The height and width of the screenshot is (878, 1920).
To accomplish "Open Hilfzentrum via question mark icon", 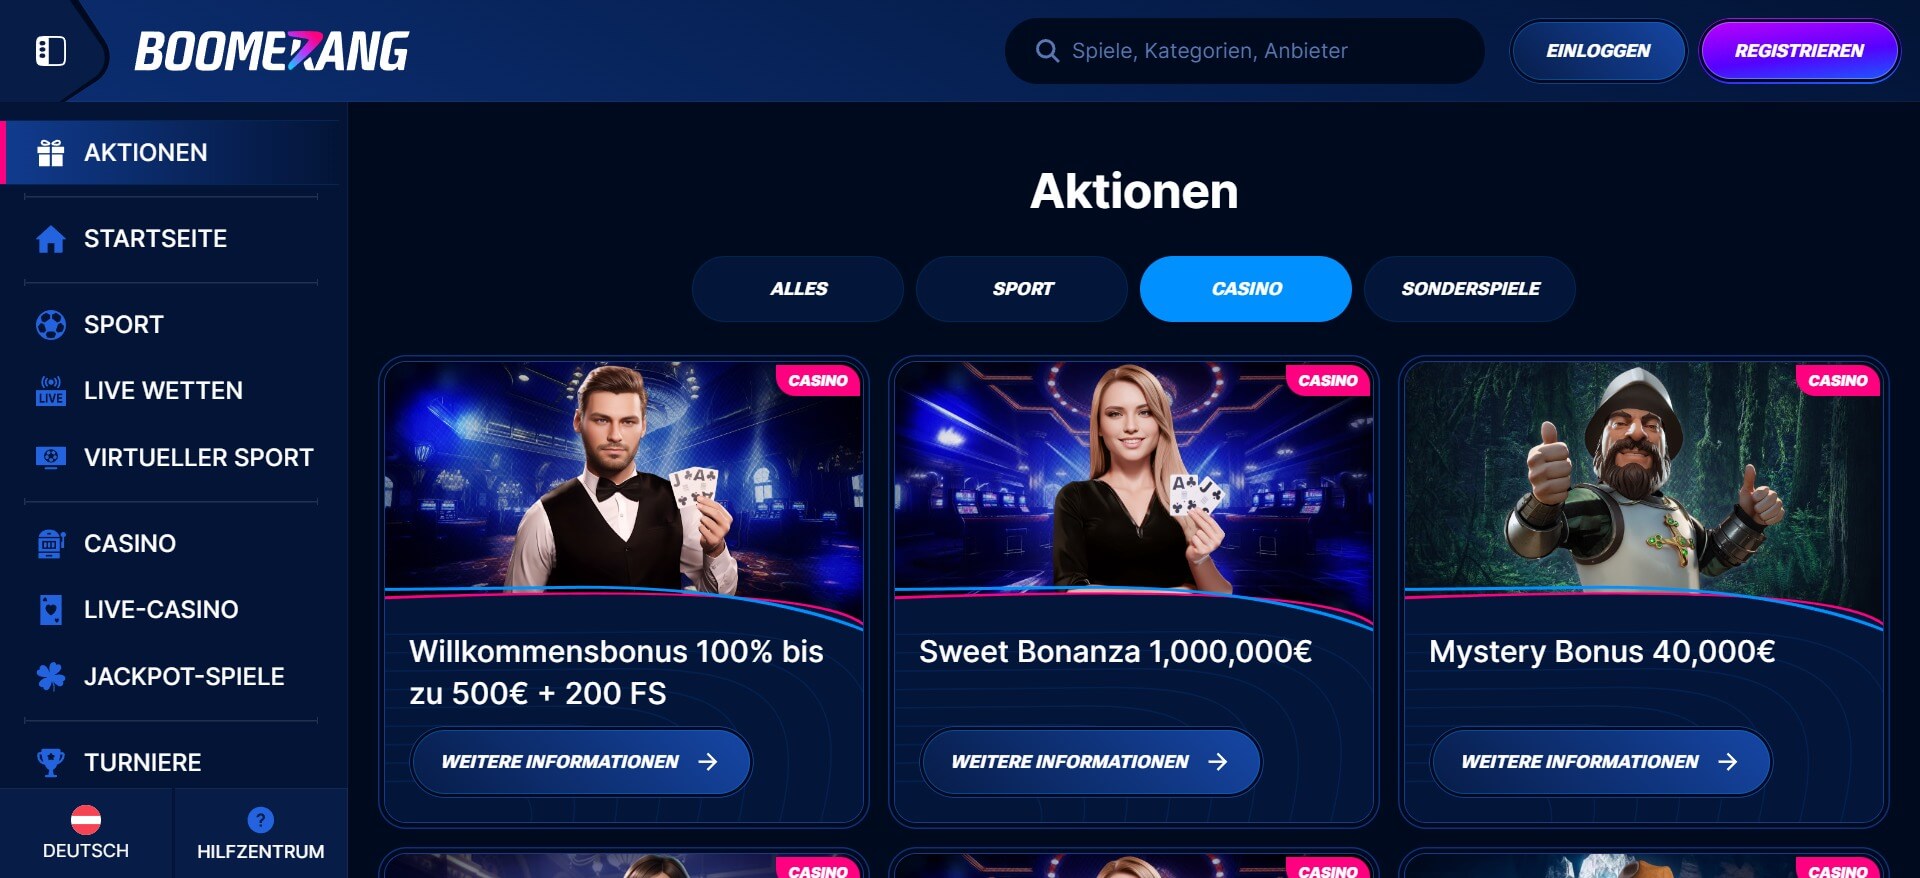I will coord(261,820).
